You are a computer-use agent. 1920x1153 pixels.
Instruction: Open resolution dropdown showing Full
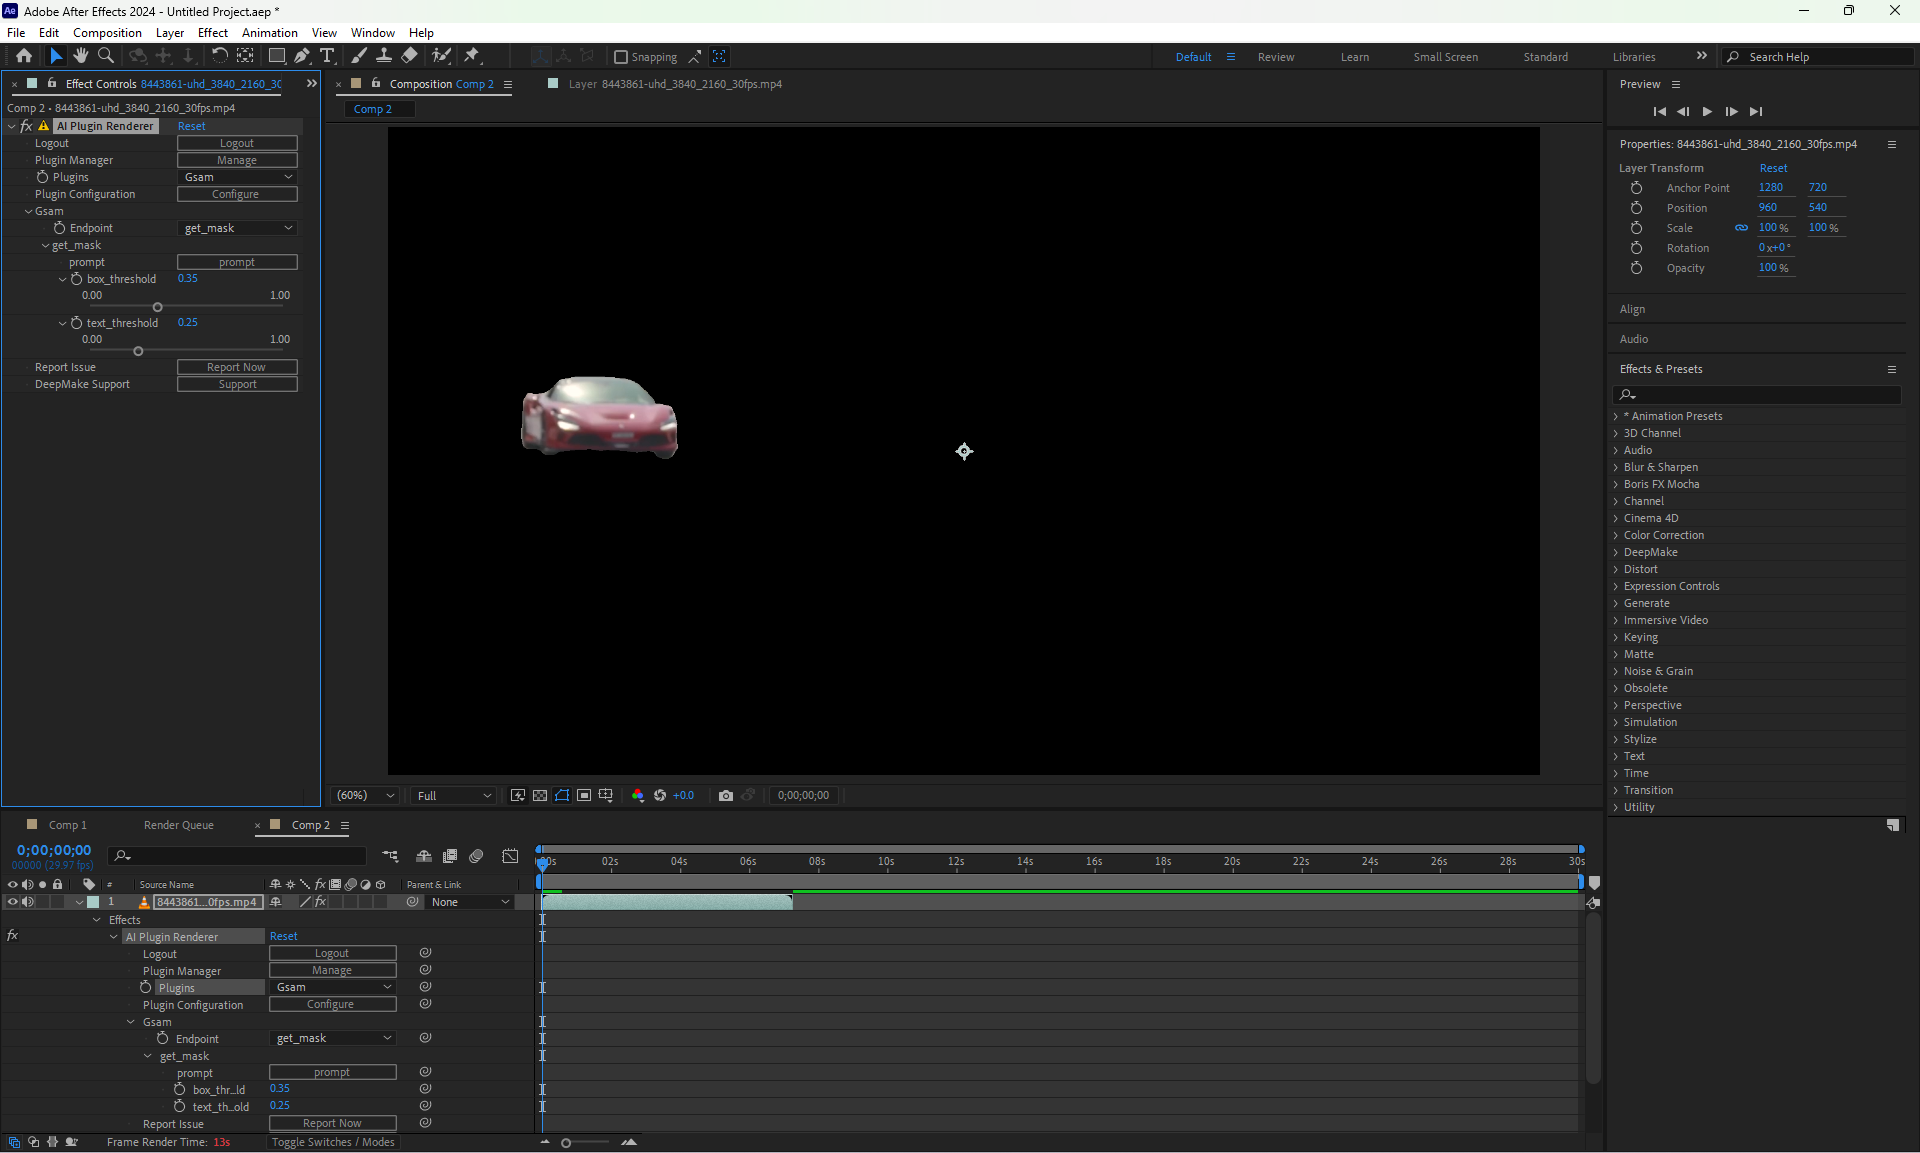coord(454,796)
